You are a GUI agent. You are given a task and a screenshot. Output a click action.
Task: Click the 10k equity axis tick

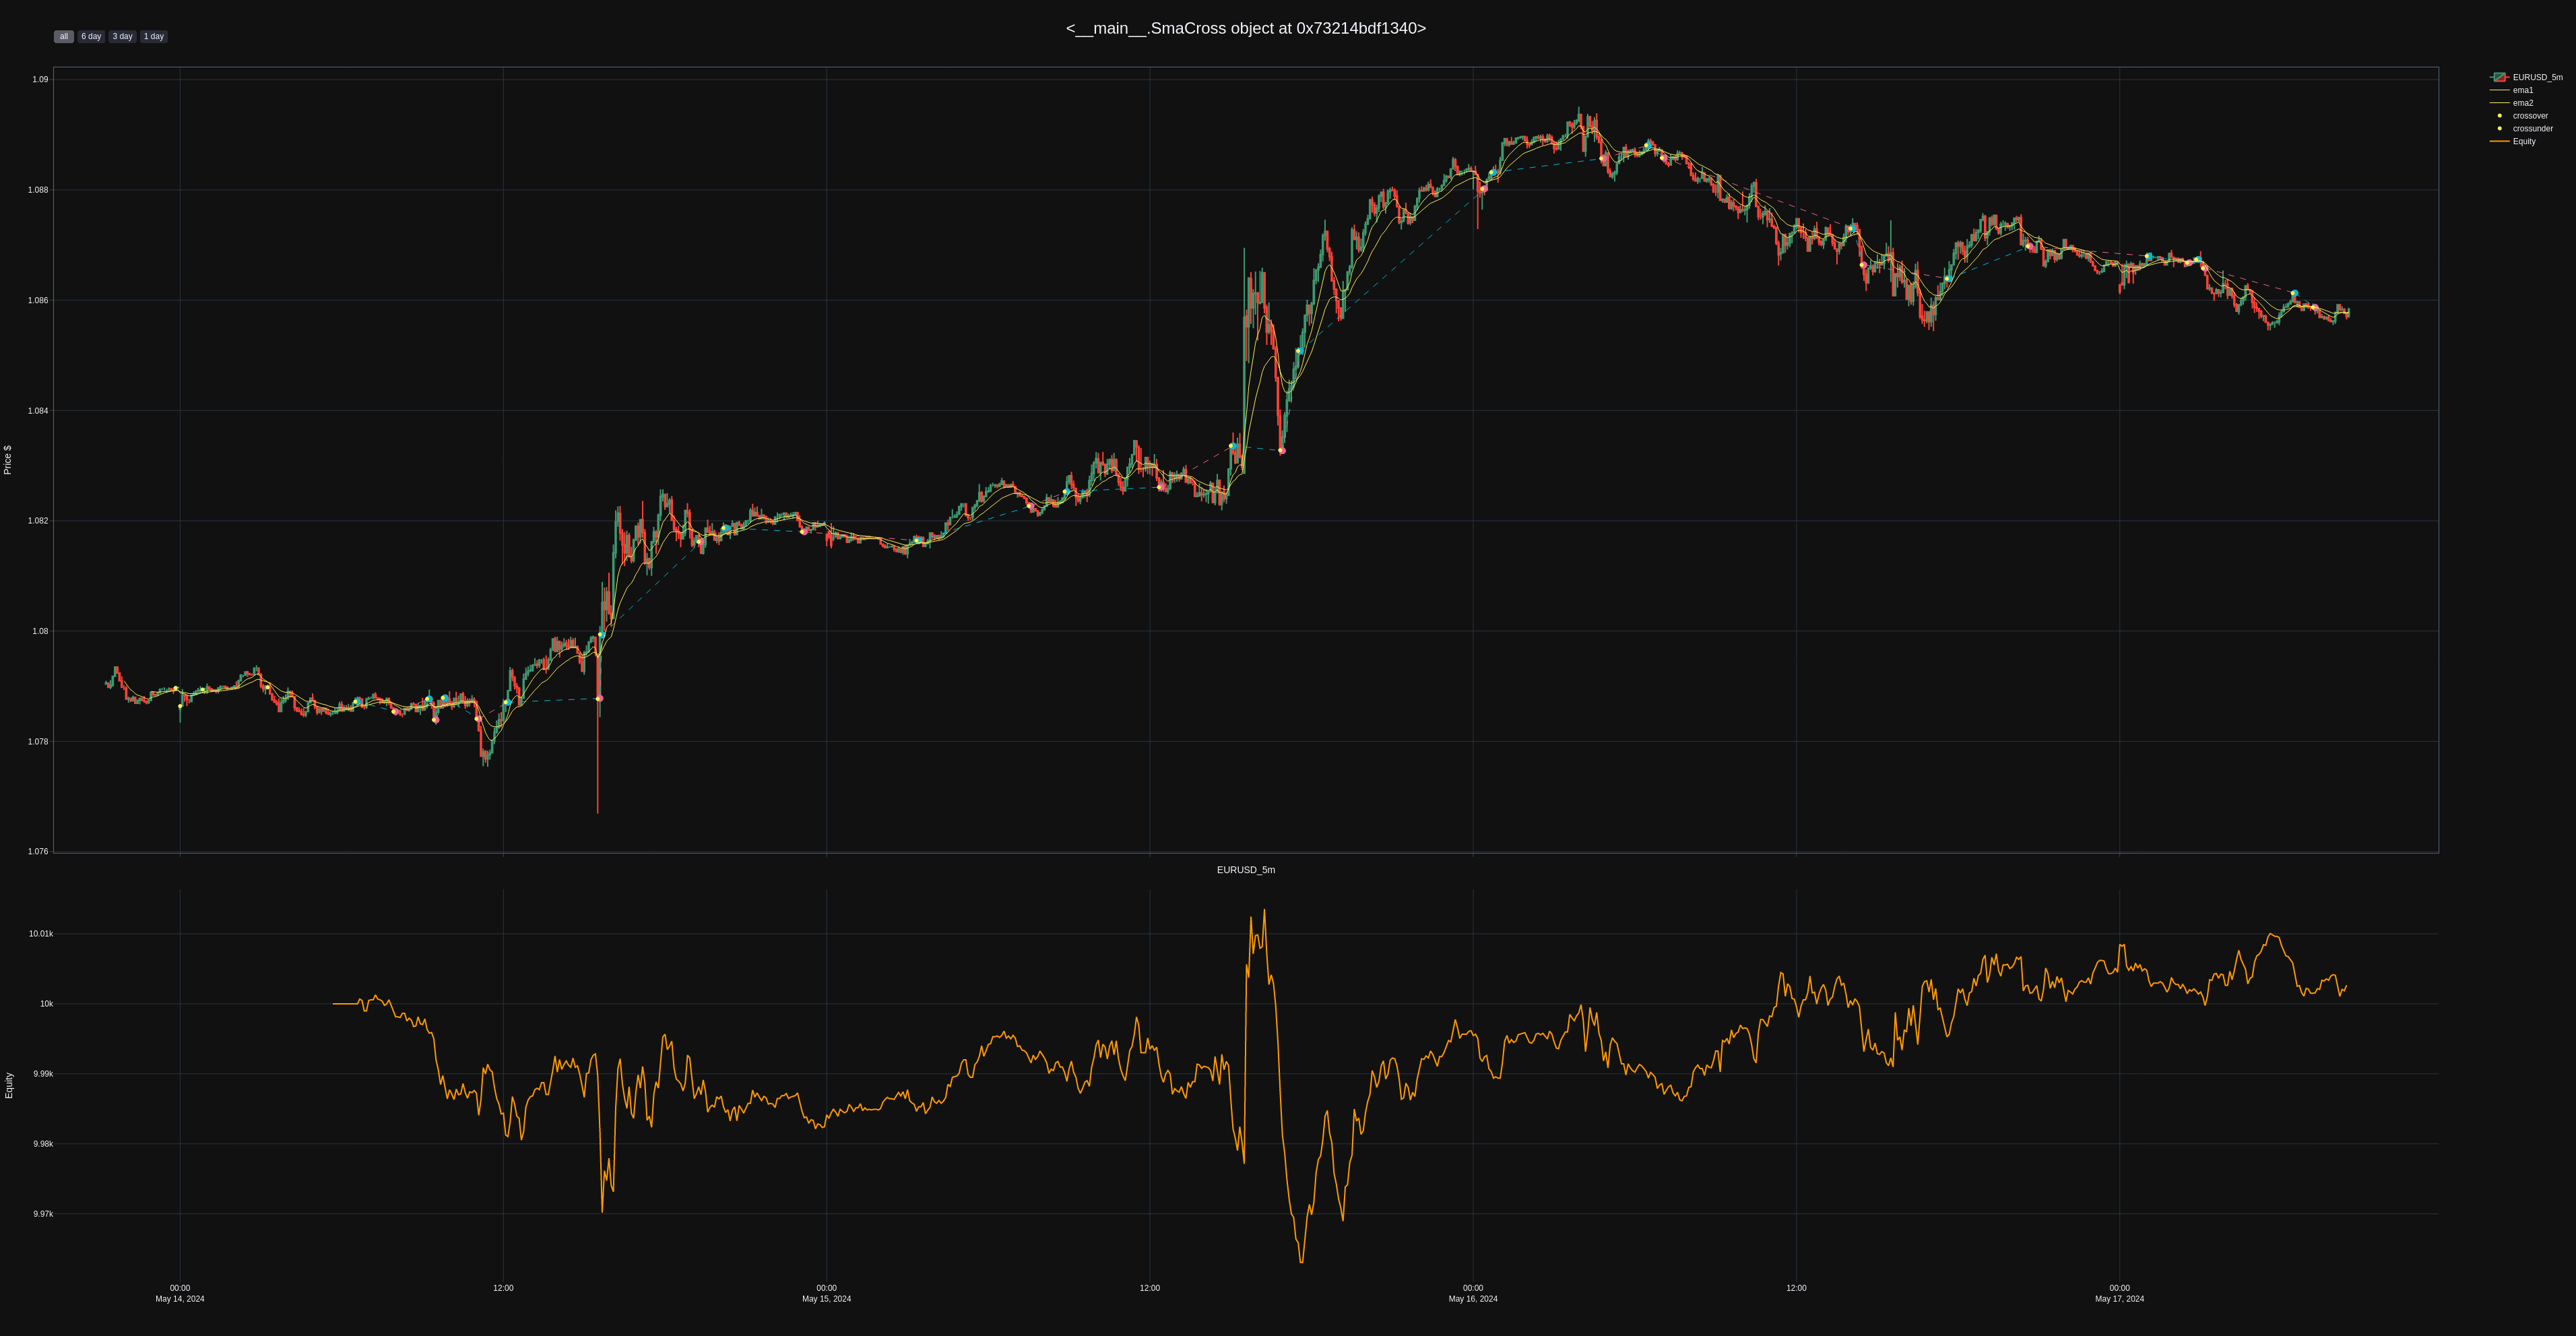46,1004
